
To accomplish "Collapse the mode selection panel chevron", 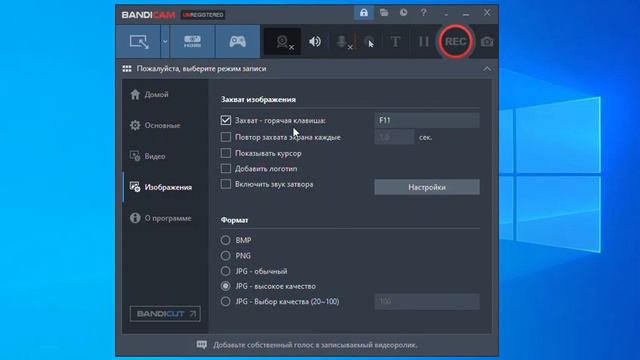I will (x=487, y=69).
